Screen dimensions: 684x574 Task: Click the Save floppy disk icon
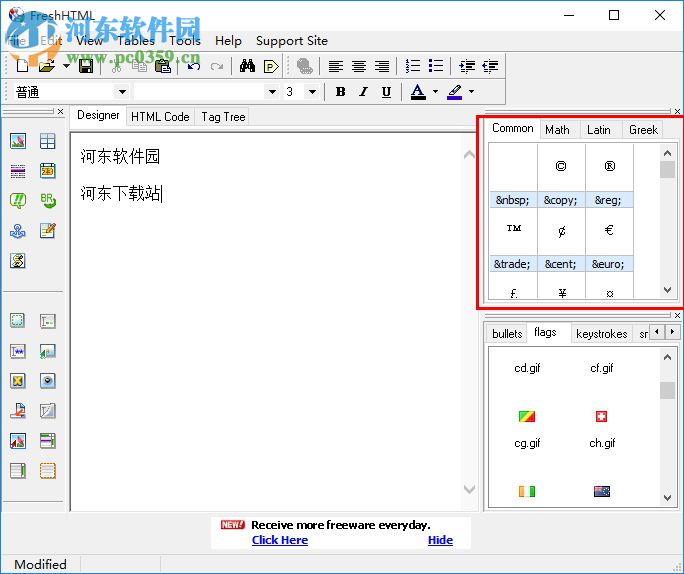[86, 66]
